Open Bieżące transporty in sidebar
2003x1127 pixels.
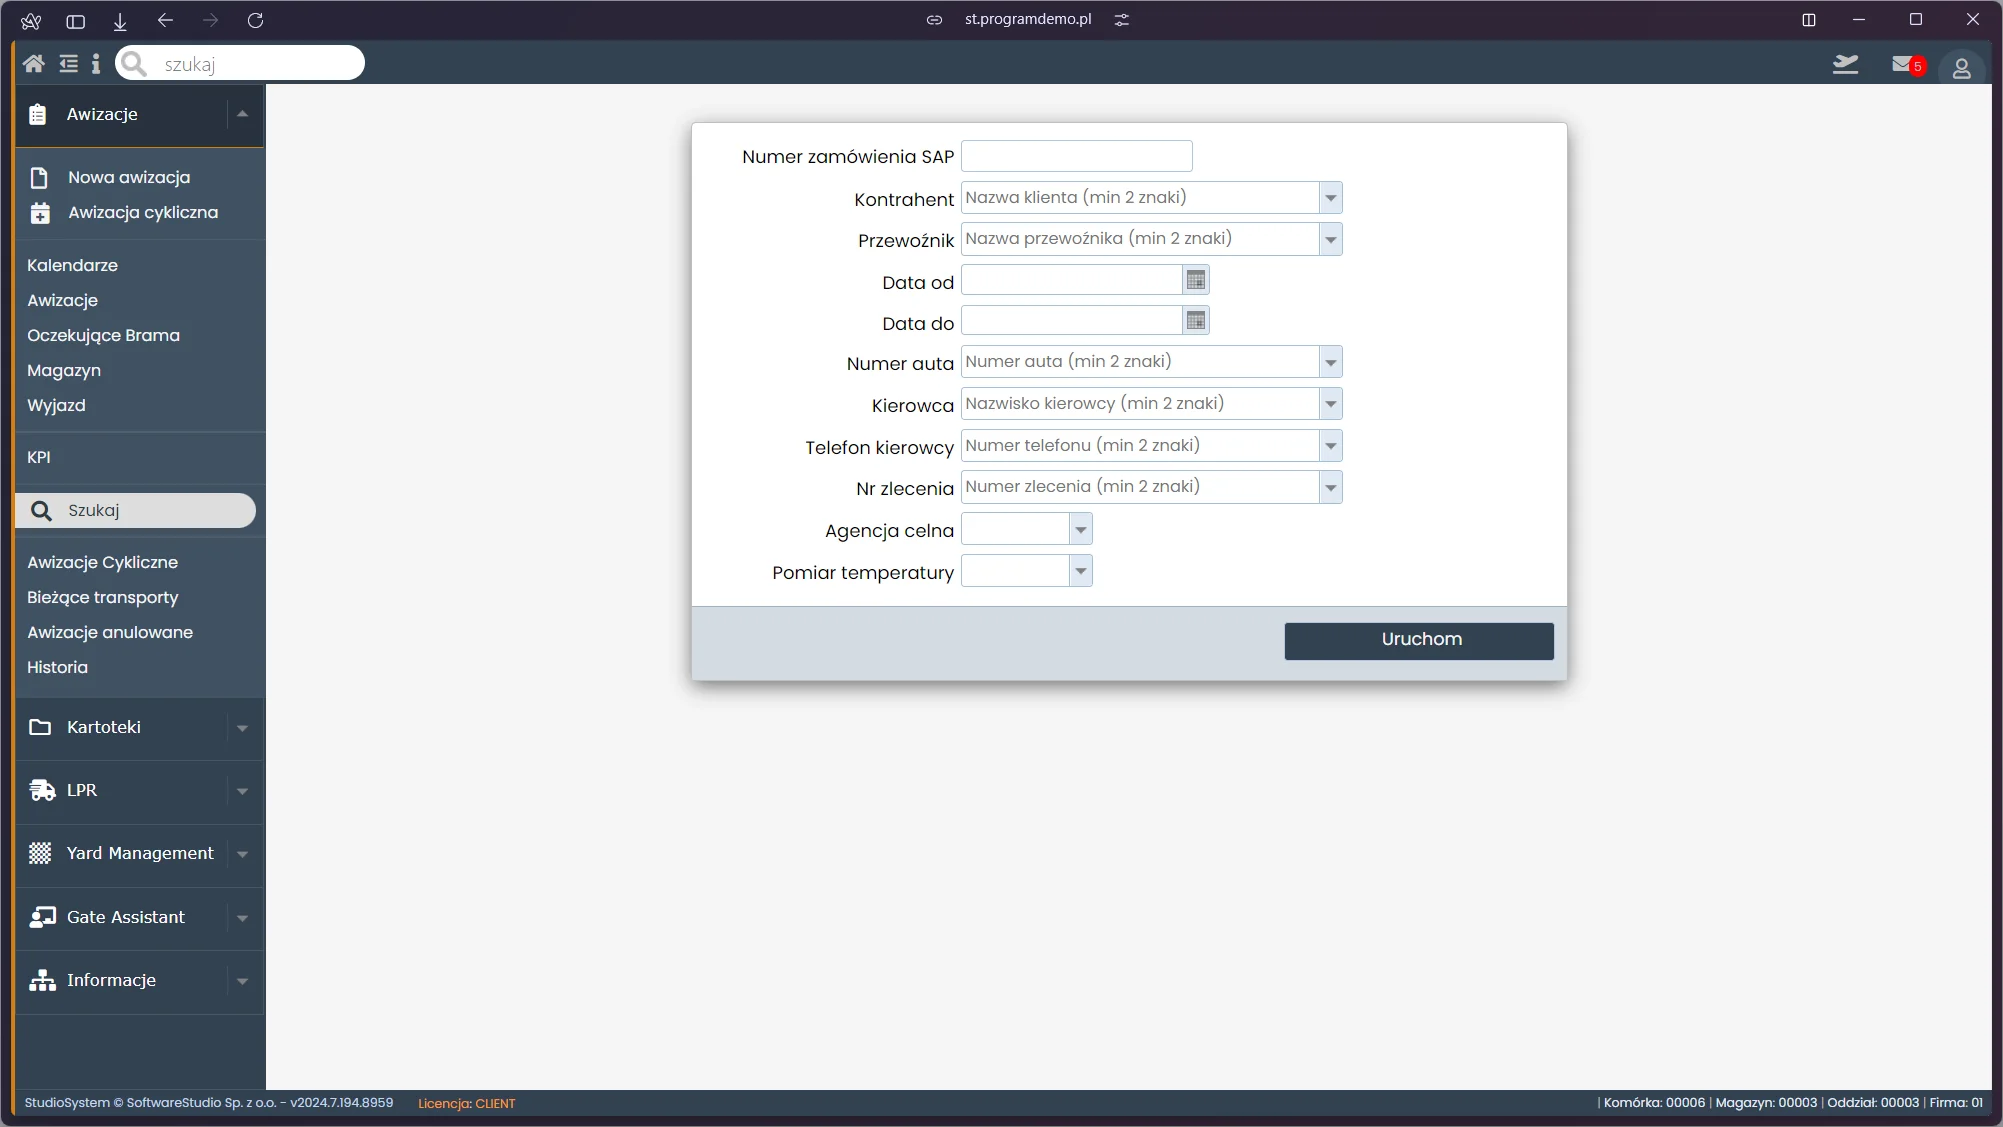tap(102, 597)
